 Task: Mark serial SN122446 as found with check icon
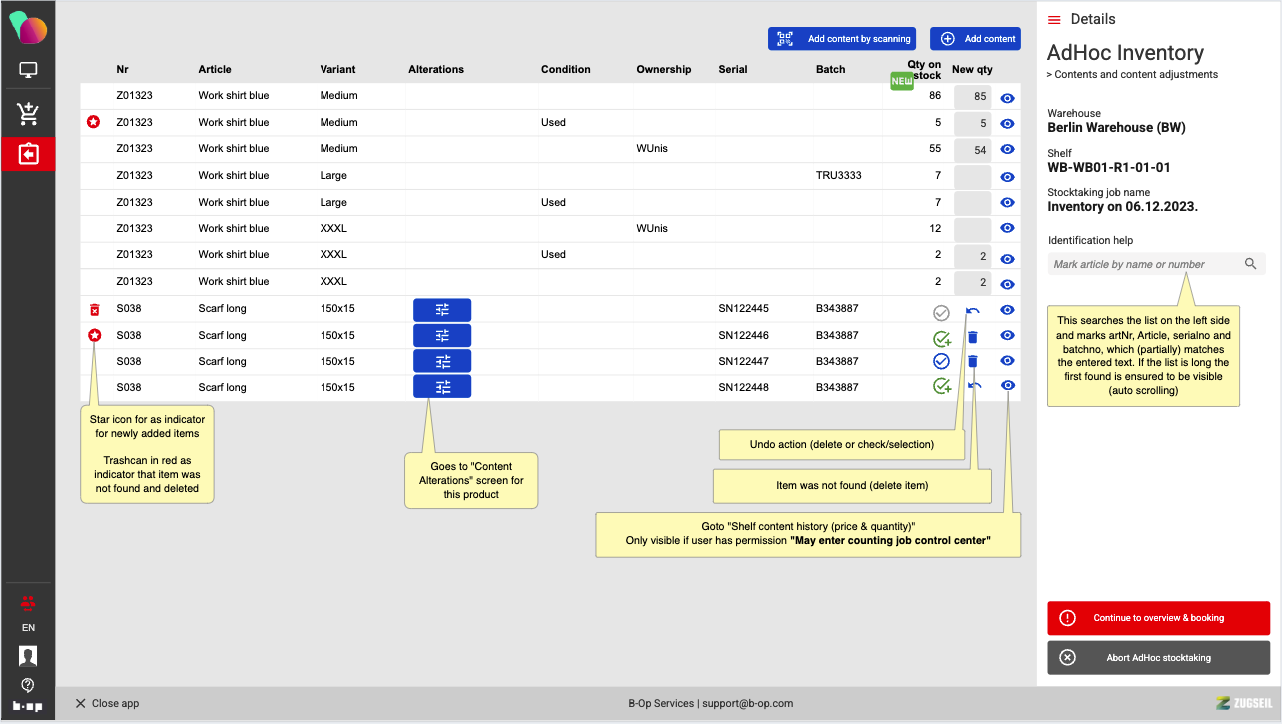(941, 338)
